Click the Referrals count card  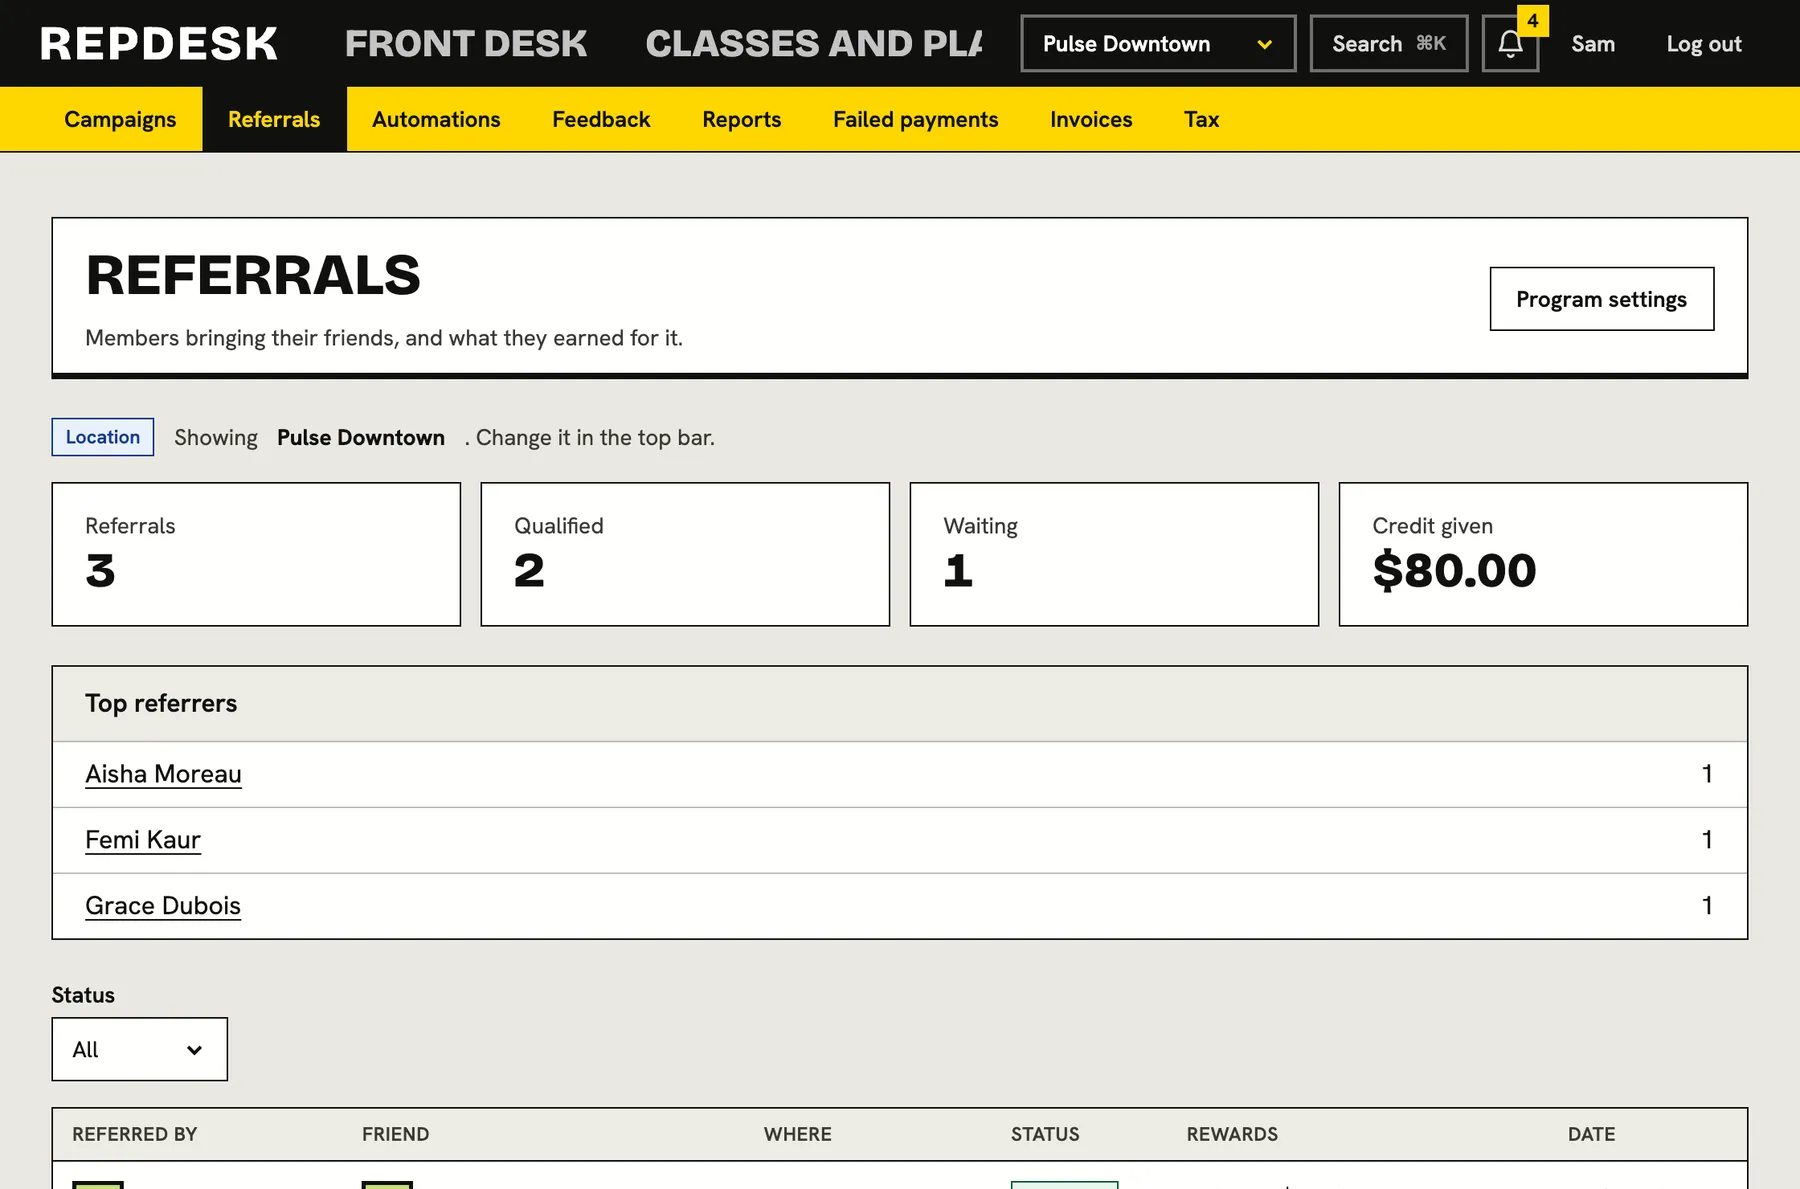[x=256, y=554]
